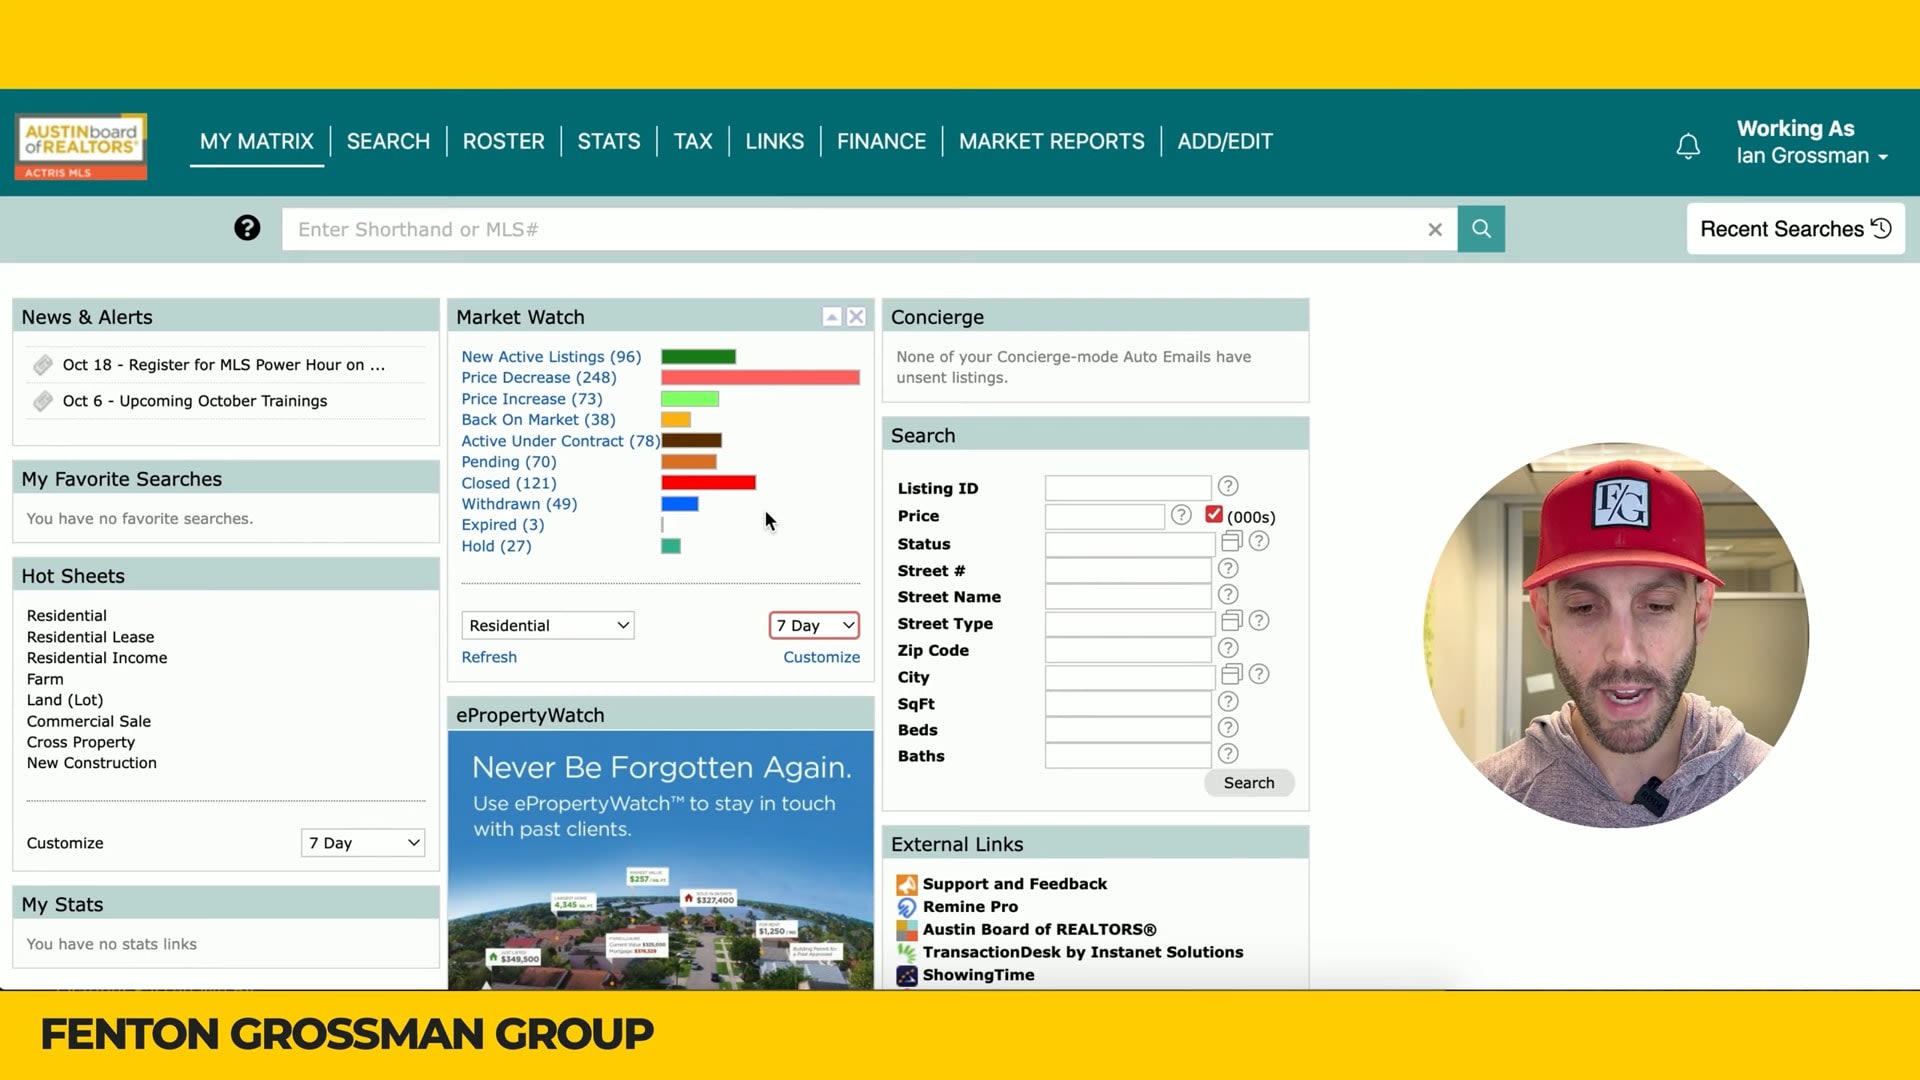Click Support and Feedback link icon
The width and height of the screenshot is (1920, 1080).
pos(907,884)
